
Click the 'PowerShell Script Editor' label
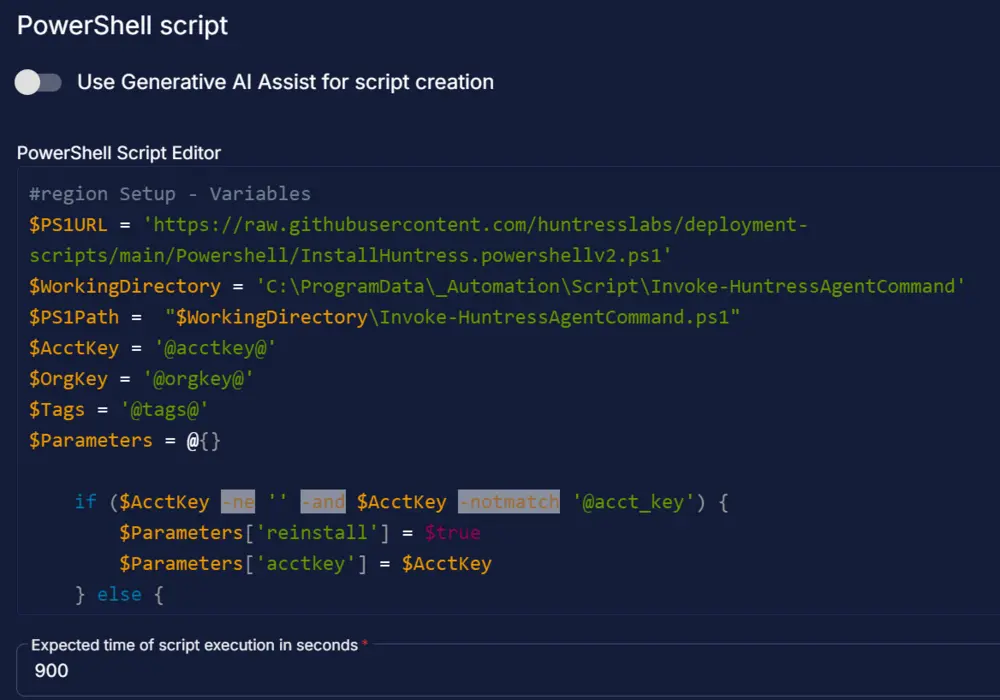pos(119,153)
